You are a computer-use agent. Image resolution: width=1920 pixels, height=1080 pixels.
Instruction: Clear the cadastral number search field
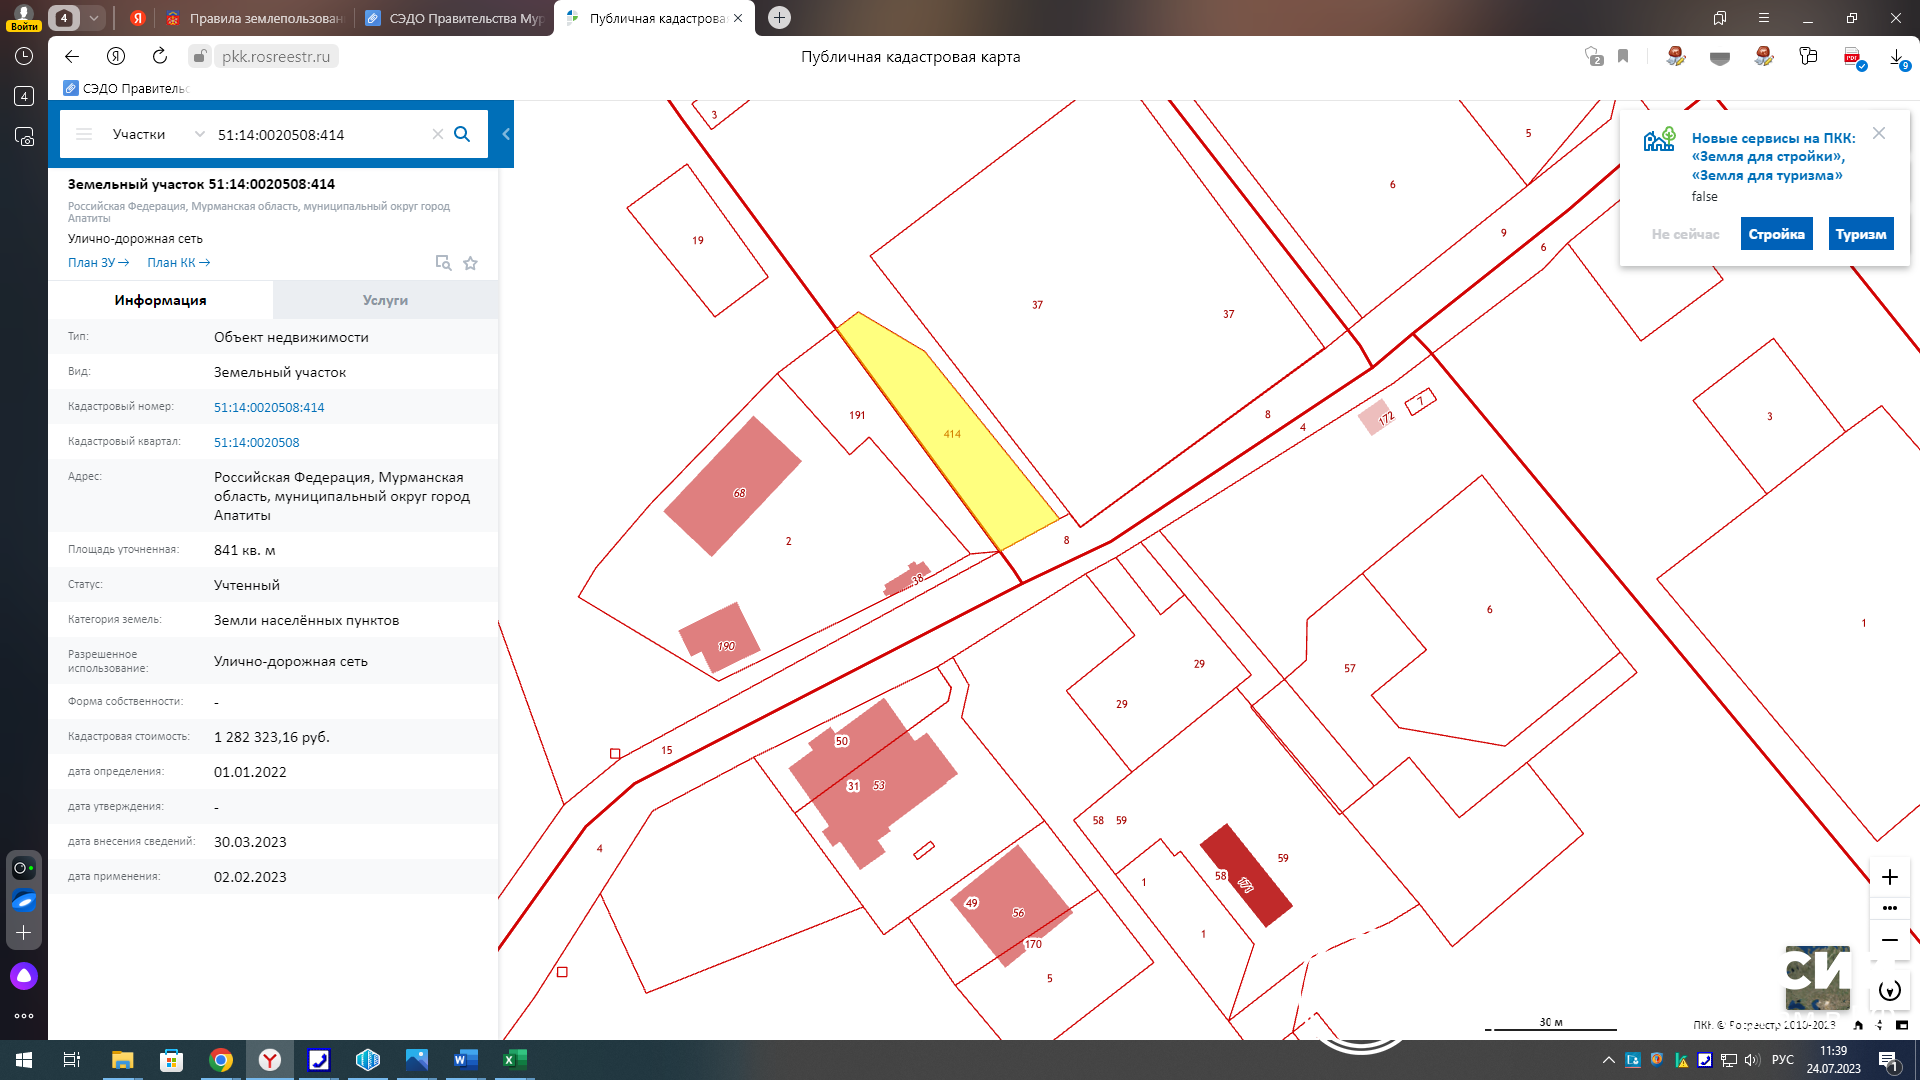pos(437,134)
